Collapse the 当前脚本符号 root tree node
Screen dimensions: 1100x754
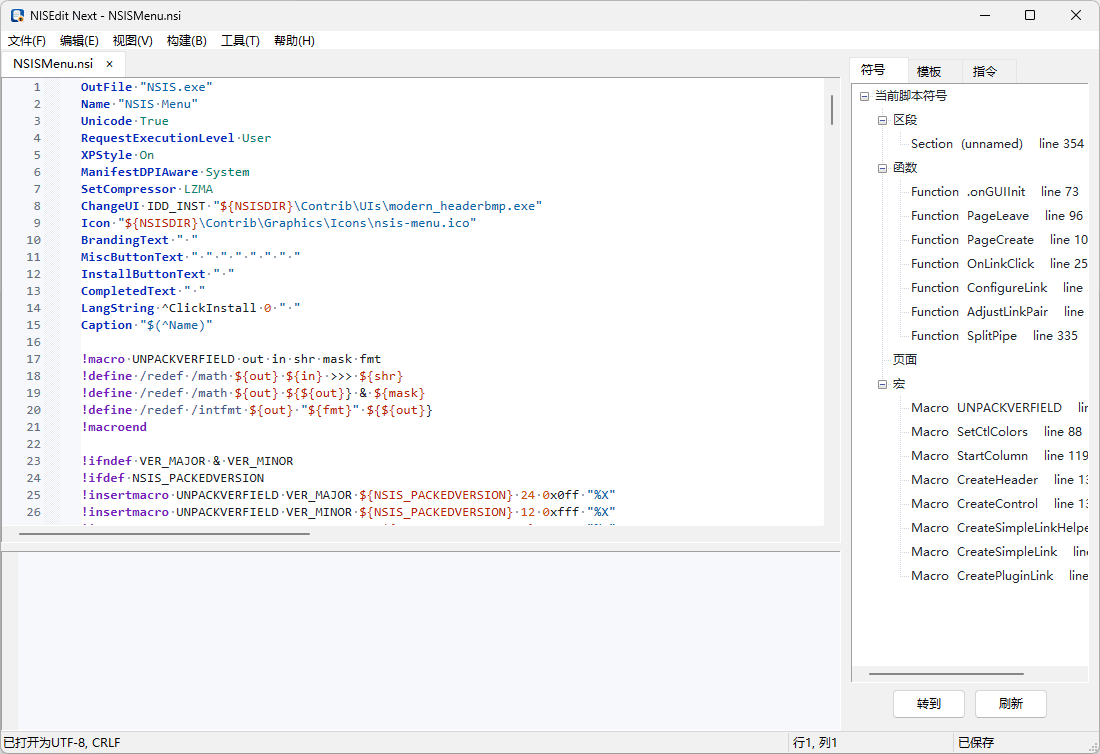coord(864,96)
